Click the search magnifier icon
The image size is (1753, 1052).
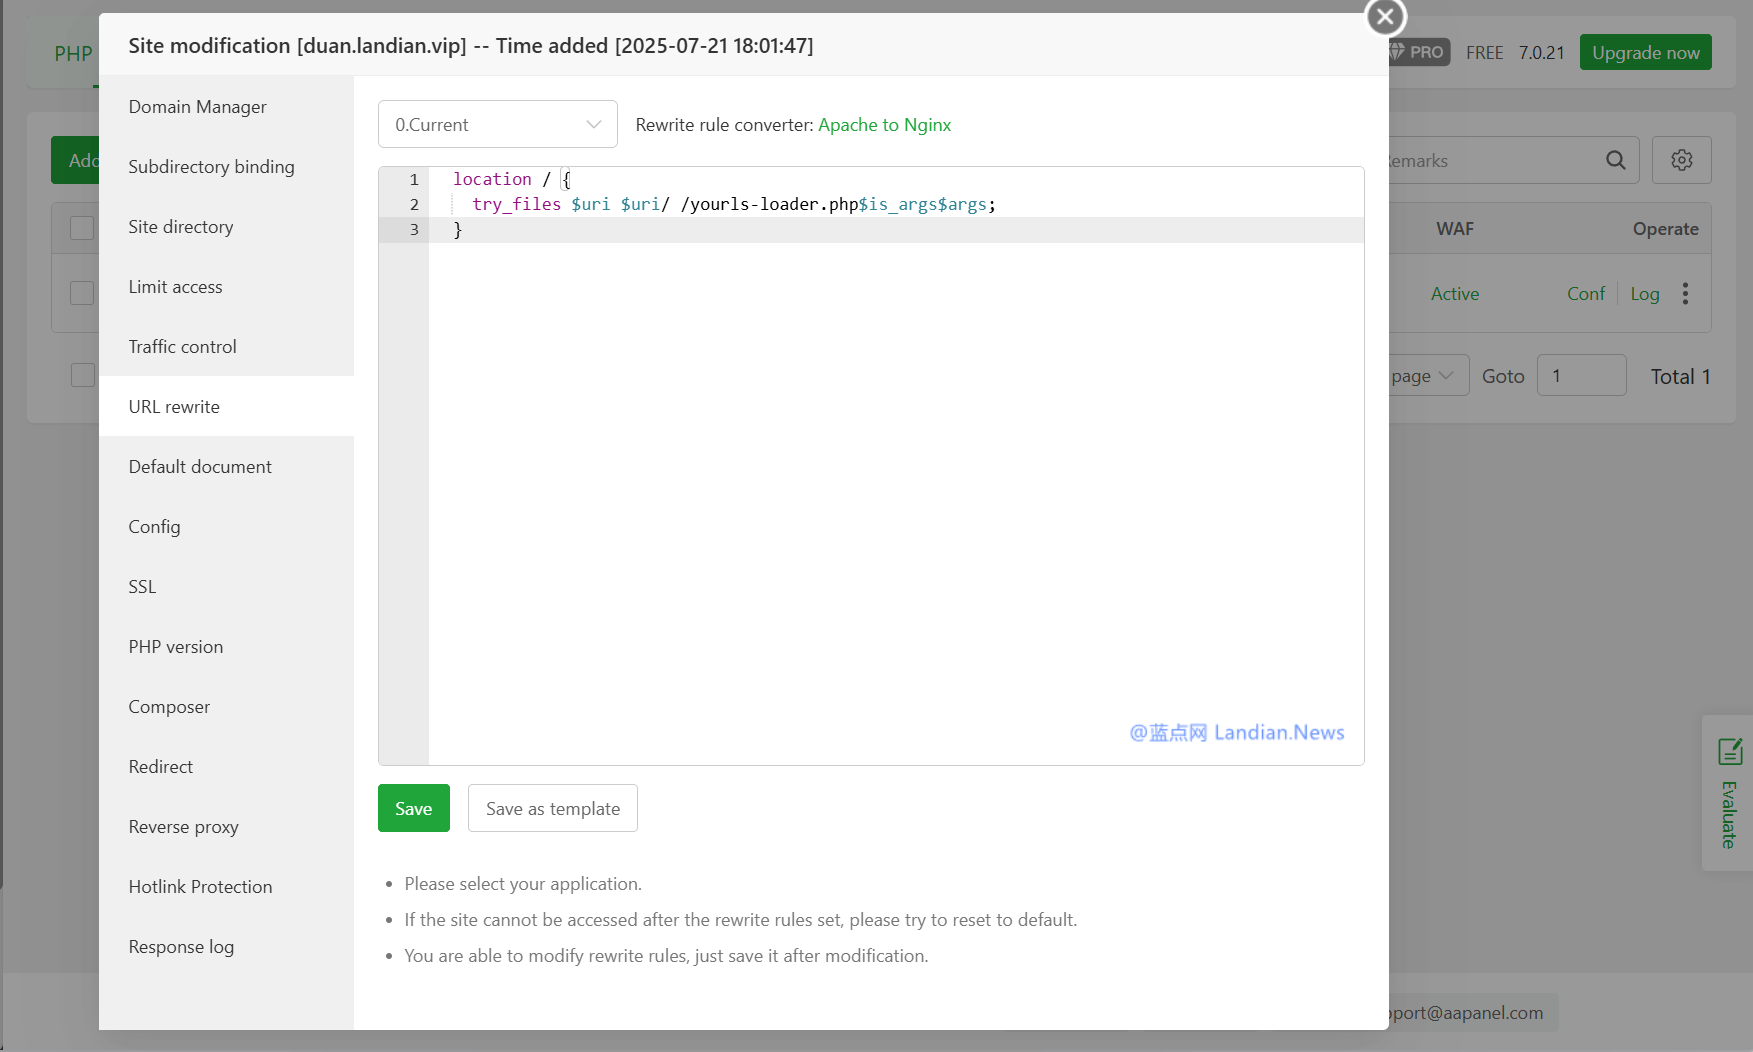1615,160
